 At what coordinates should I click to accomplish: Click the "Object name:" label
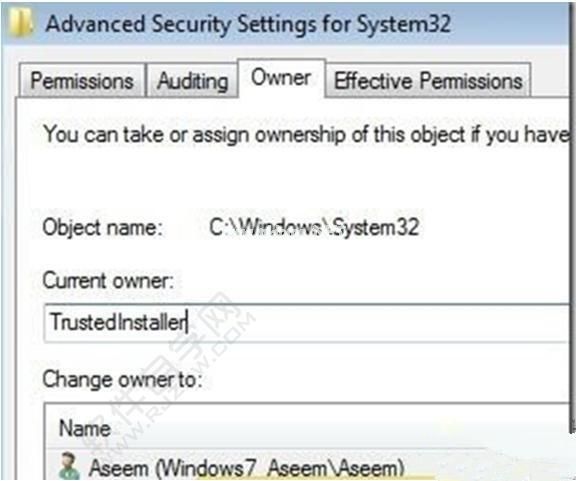[x=102, y=228]
